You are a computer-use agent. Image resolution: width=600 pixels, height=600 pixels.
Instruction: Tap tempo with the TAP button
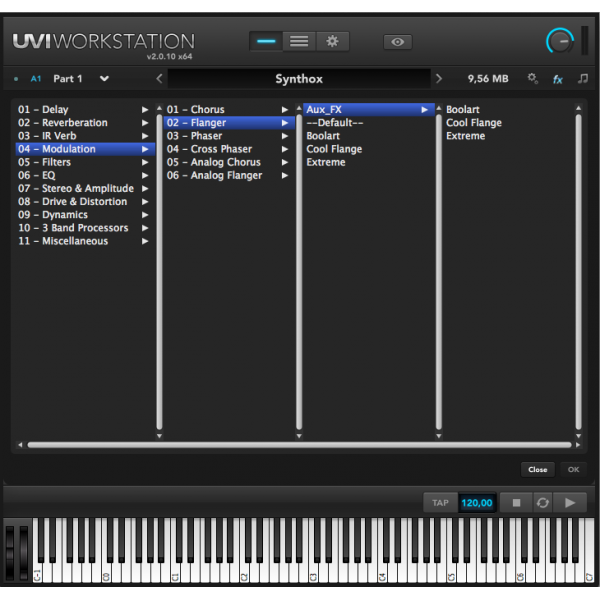coord(440,502)
